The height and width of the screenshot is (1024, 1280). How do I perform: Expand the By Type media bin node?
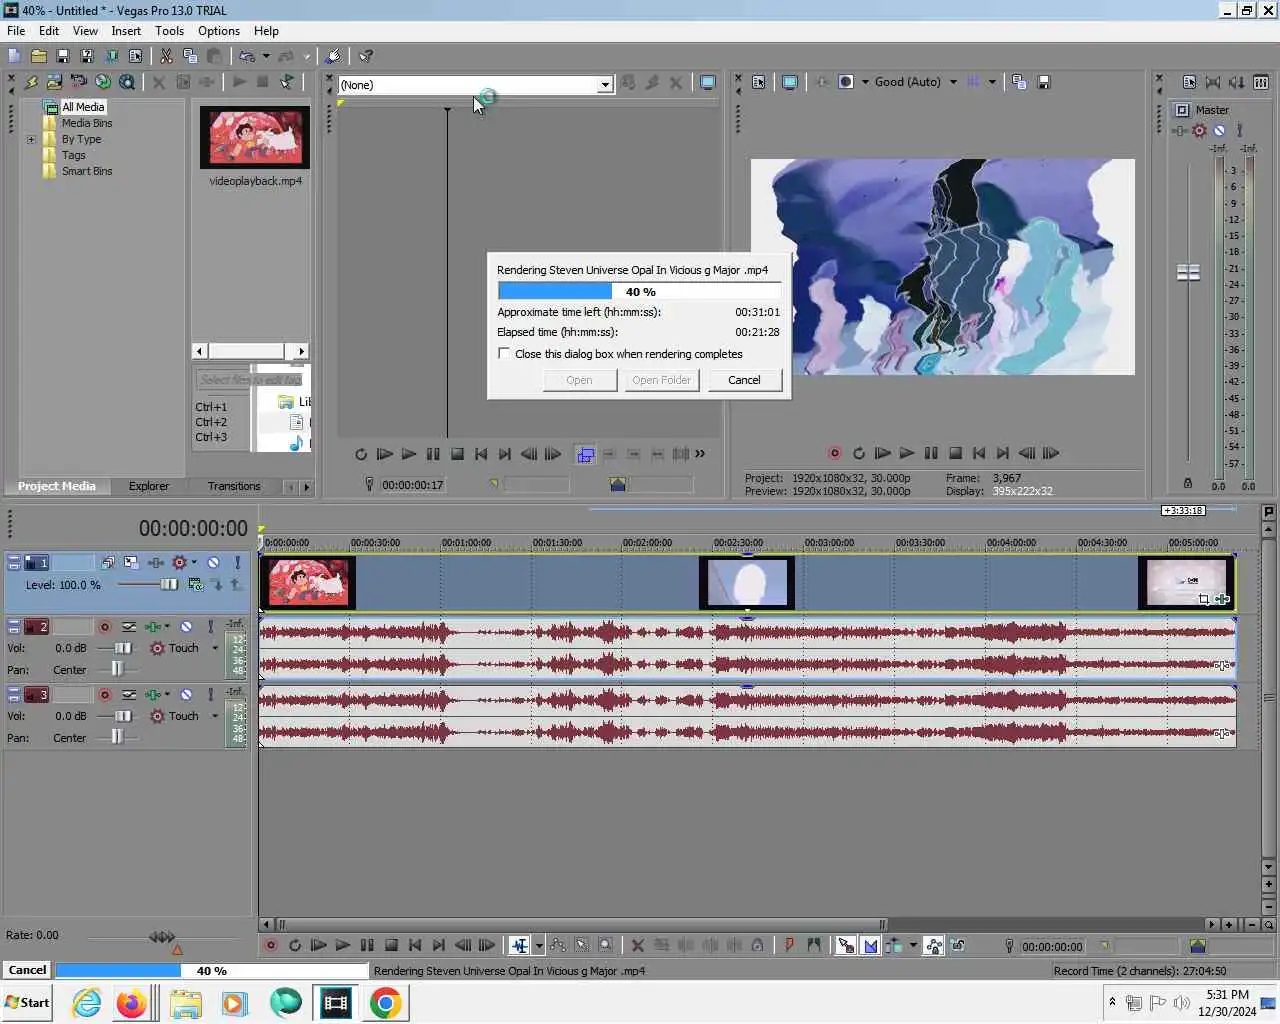[x=31, y=139]
